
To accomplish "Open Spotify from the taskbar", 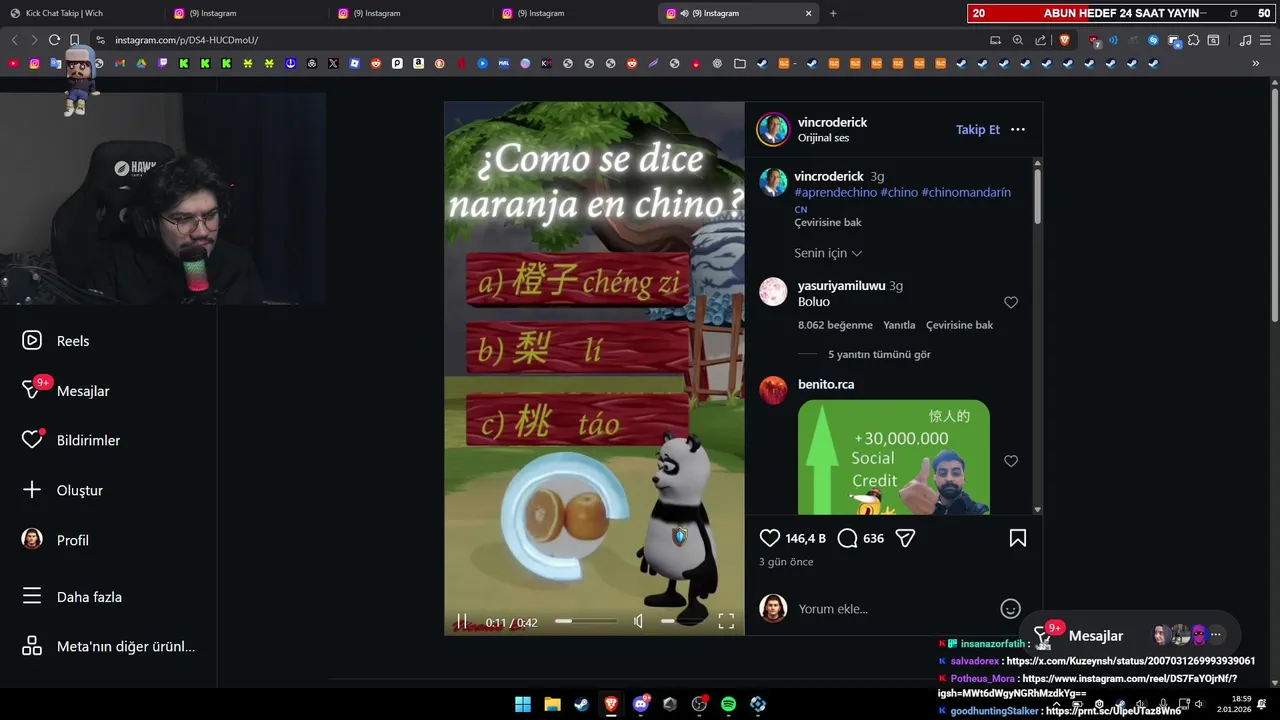I will pos(728,704).
